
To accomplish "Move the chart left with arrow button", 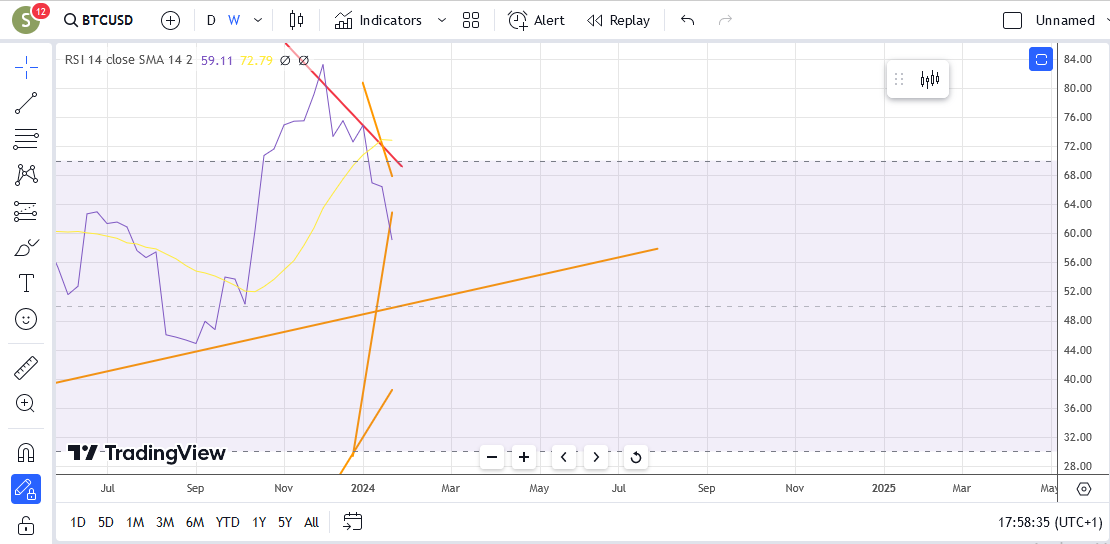I will [563, 457].
